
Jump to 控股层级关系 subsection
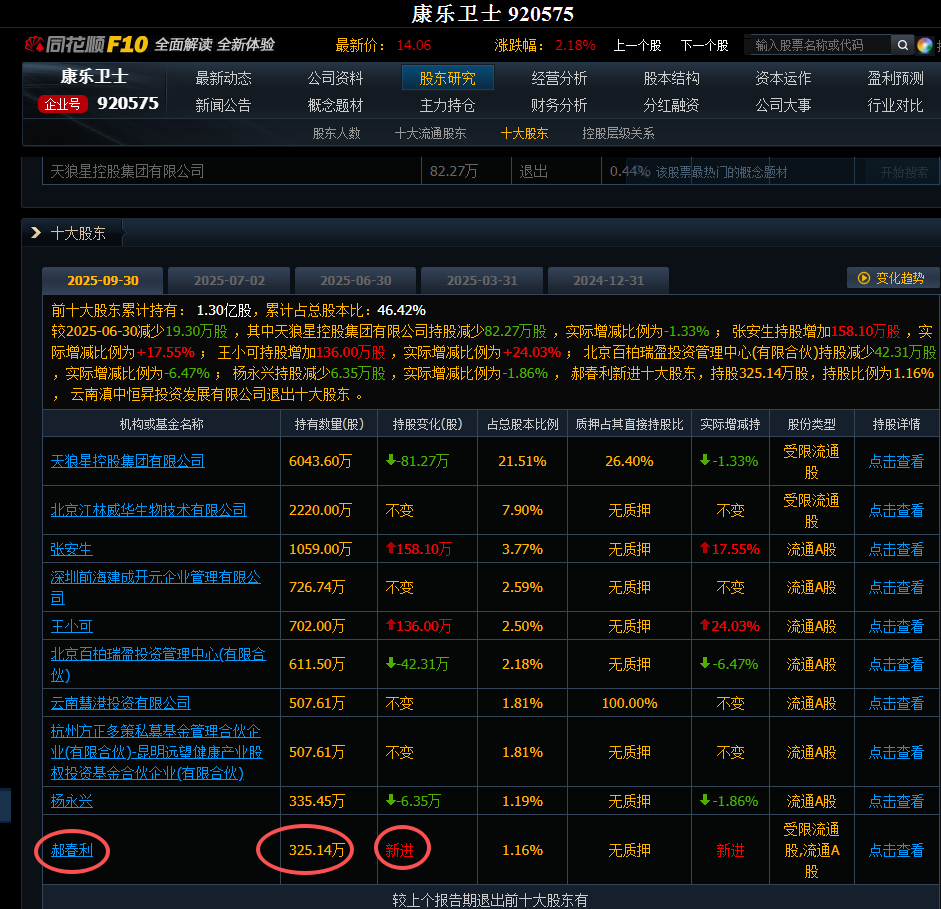[618, 133]
